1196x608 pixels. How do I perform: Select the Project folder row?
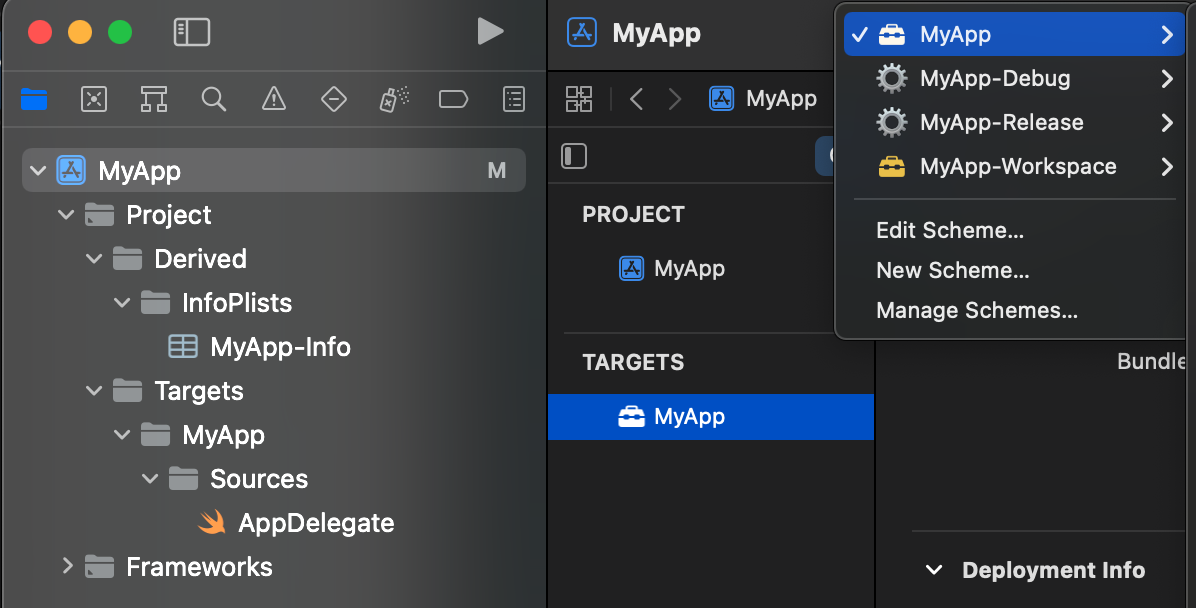[274, 215]
